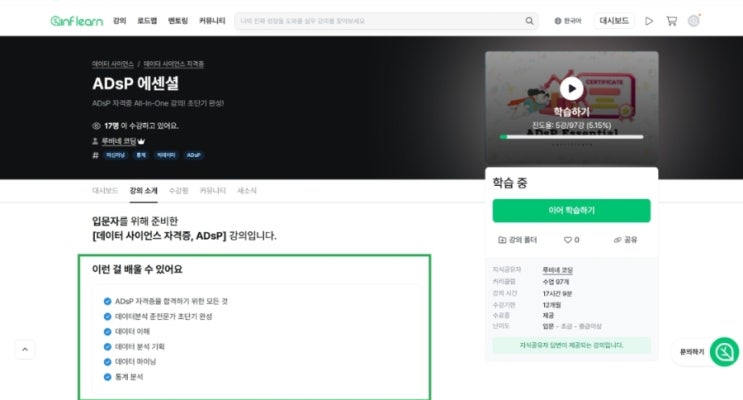This screenshot has width=743, height=400.
Task: Click the scroll-to-top chevron button
Action: (25, 349)
